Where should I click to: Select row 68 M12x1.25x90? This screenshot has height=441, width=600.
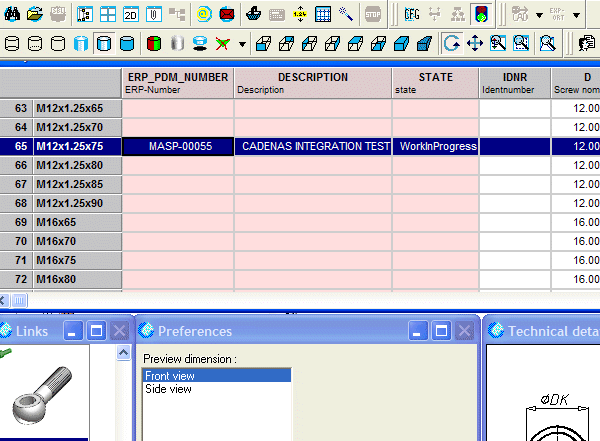tap(61, 203)
